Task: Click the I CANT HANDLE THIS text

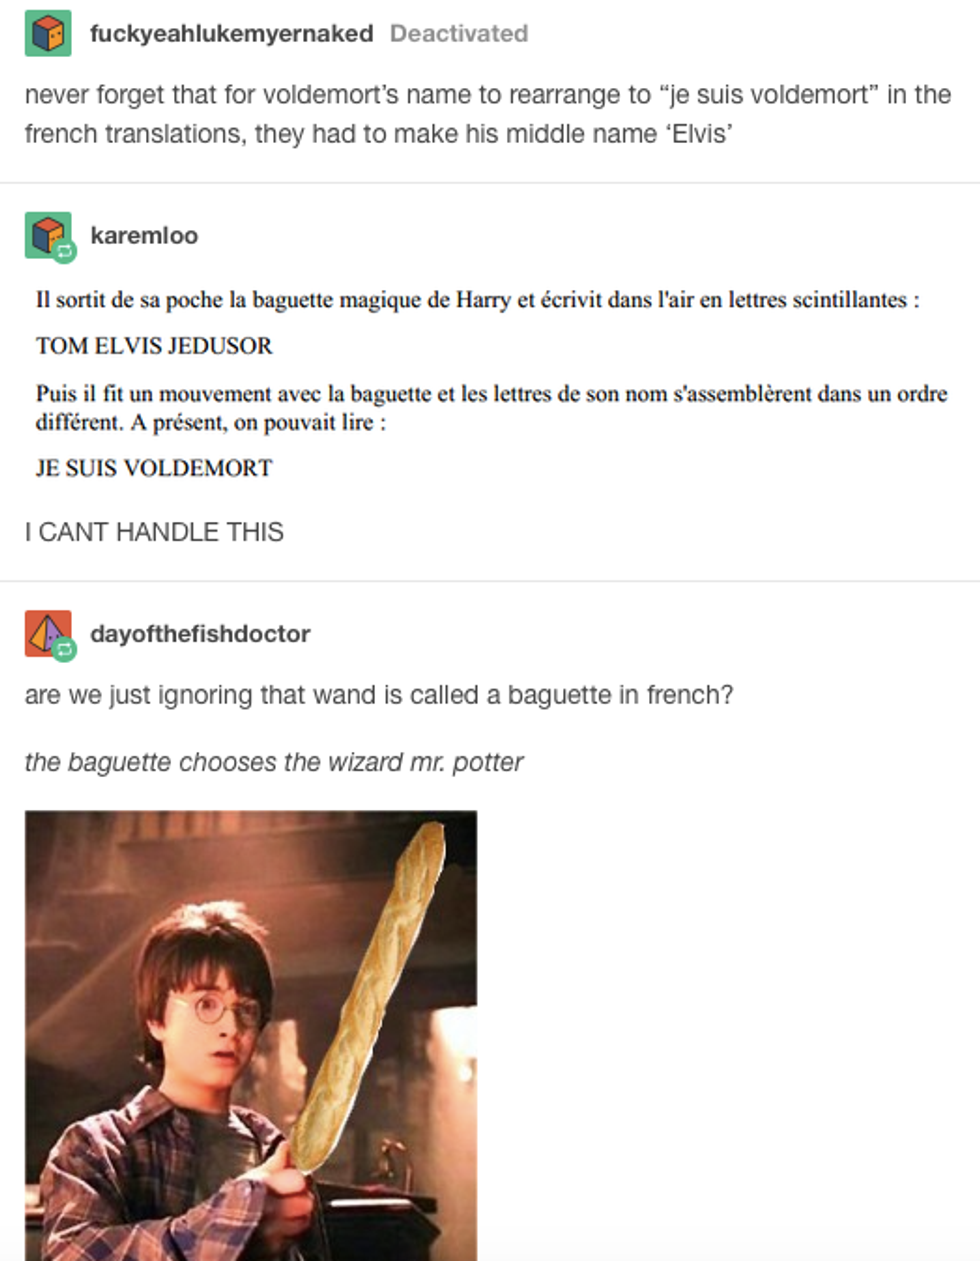Action: tap(154, 532)
